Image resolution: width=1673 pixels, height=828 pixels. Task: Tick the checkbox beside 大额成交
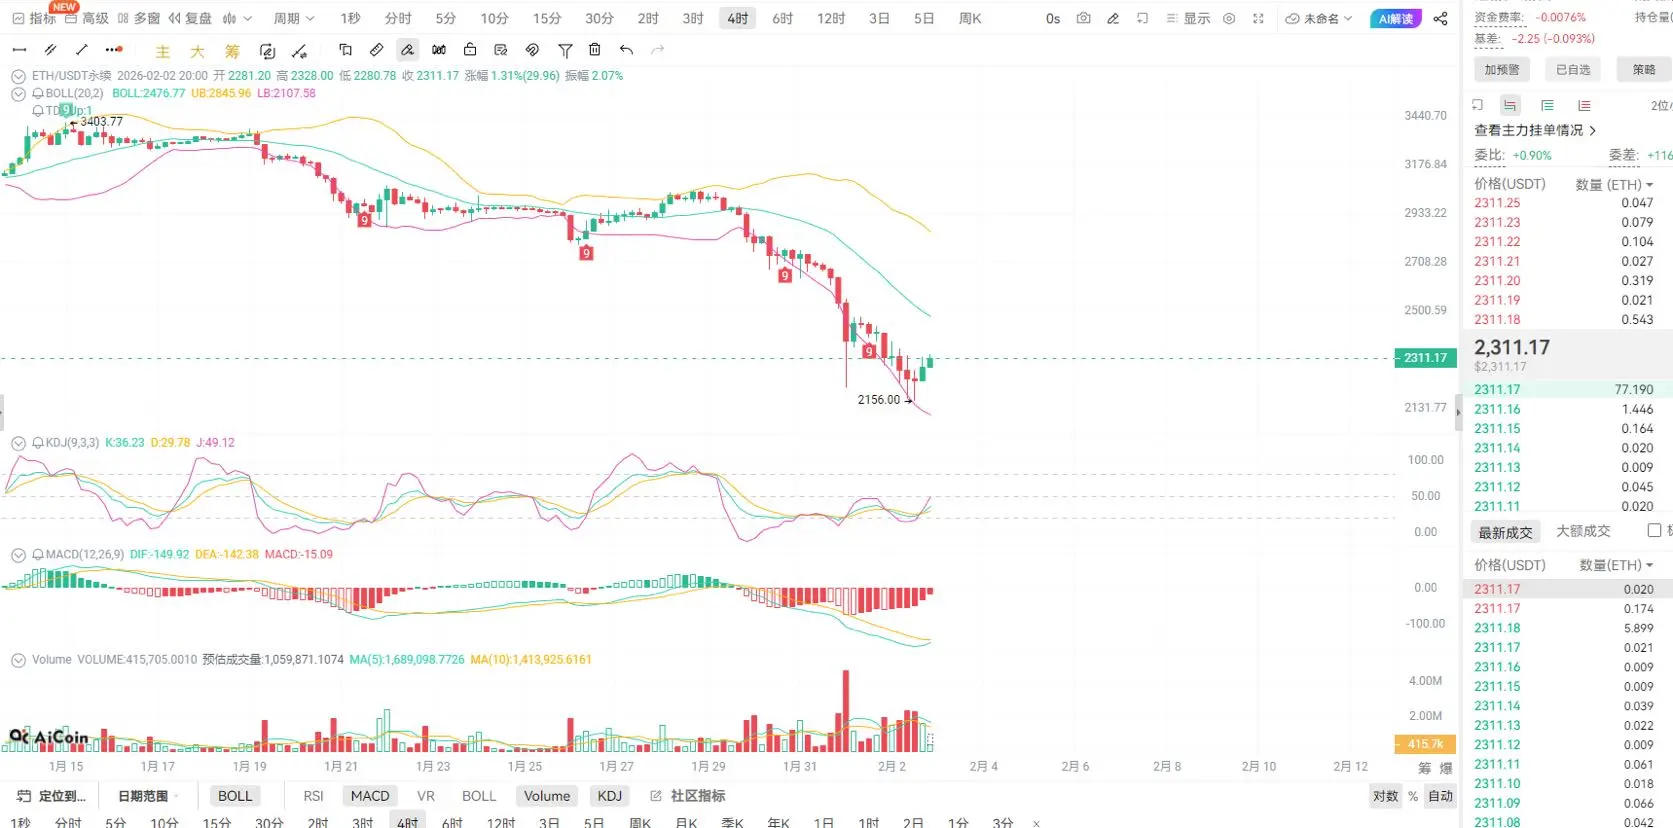pyautogui.click(x=1654, y=531)
